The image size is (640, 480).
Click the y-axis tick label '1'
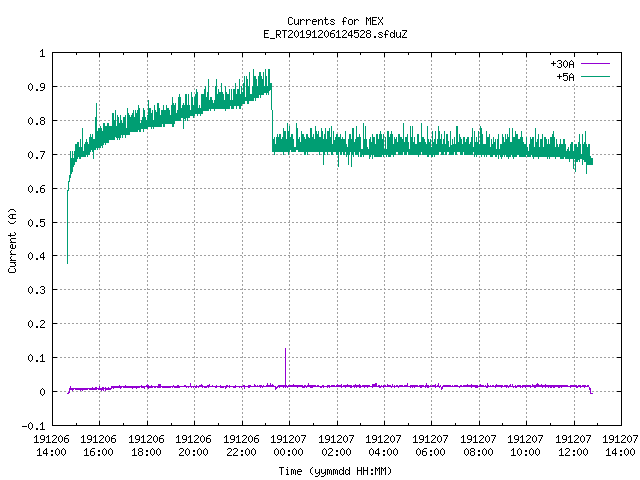pyautogui.click(x=42, y=53)
